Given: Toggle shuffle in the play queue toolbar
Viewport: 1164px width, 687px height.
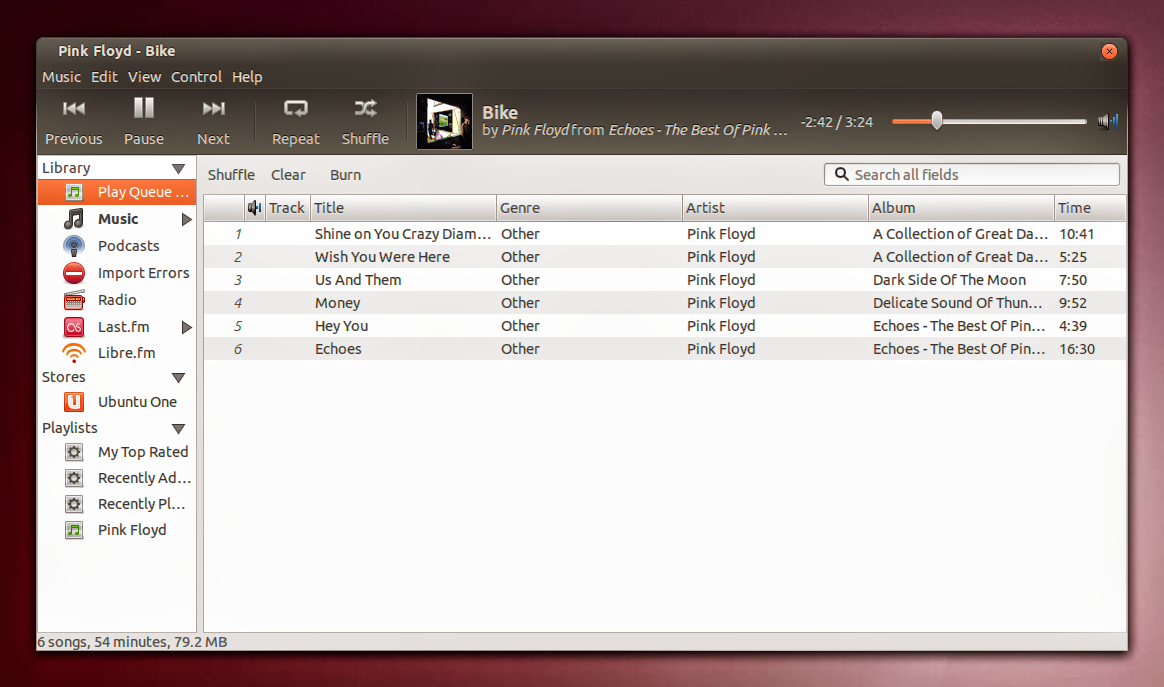Looking at the screenshot, I should pyautogui.click(x=231, y=174).
